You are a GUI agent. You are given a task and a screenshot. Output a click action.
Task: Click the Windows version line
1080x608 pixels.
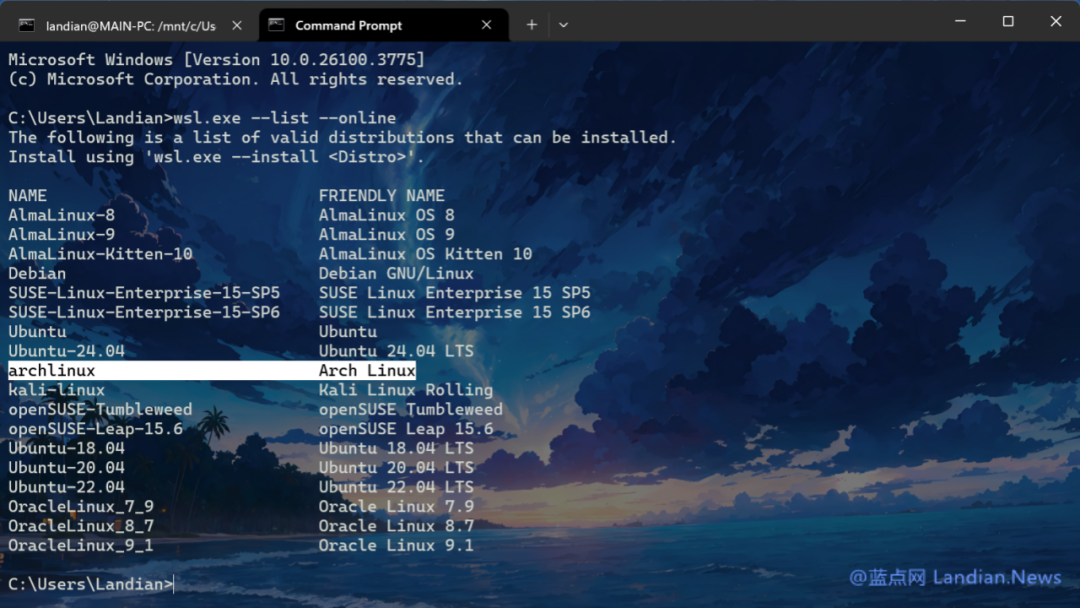(x=217, y=59)
